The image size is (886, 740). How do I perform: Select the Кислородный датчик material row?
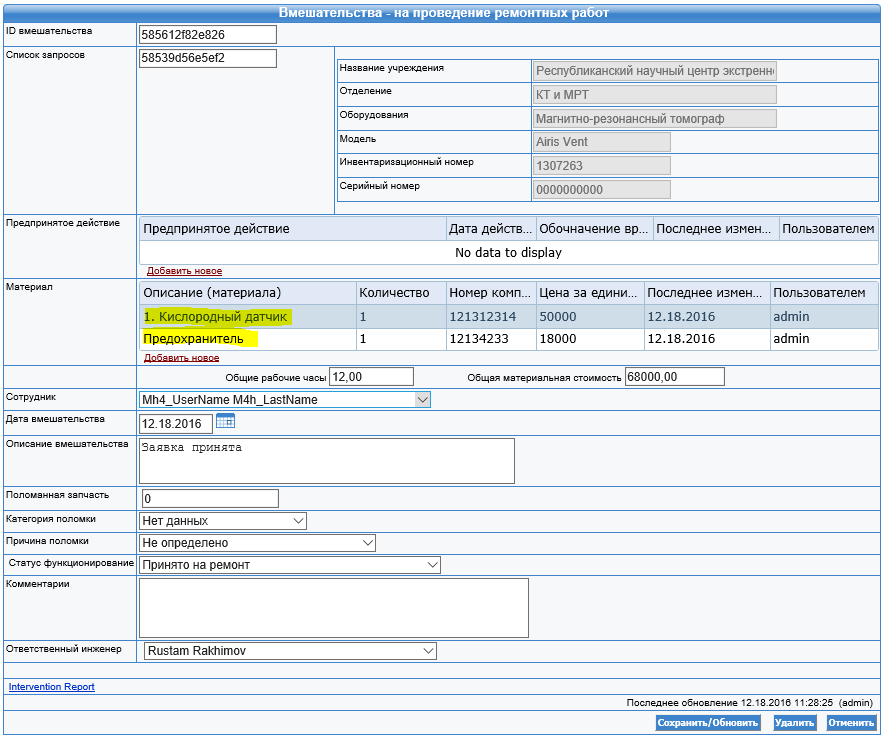coord(509,317)
